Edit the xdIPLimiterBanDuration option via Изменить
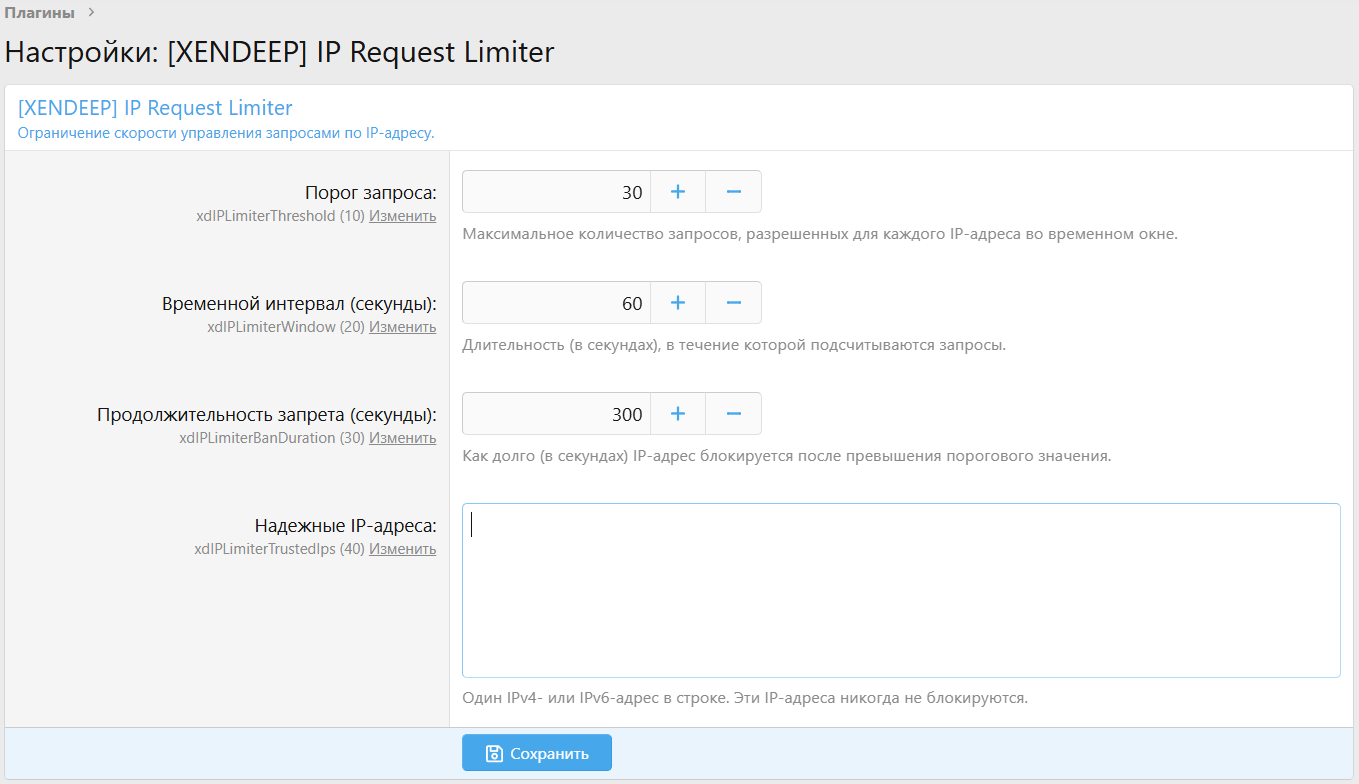 pos(402,438)
